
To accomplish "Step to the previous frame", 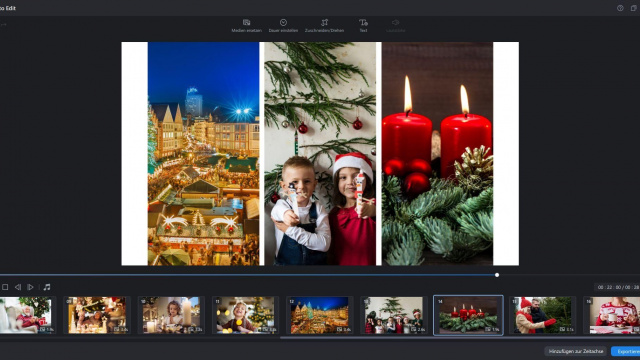I will point(18,287).
